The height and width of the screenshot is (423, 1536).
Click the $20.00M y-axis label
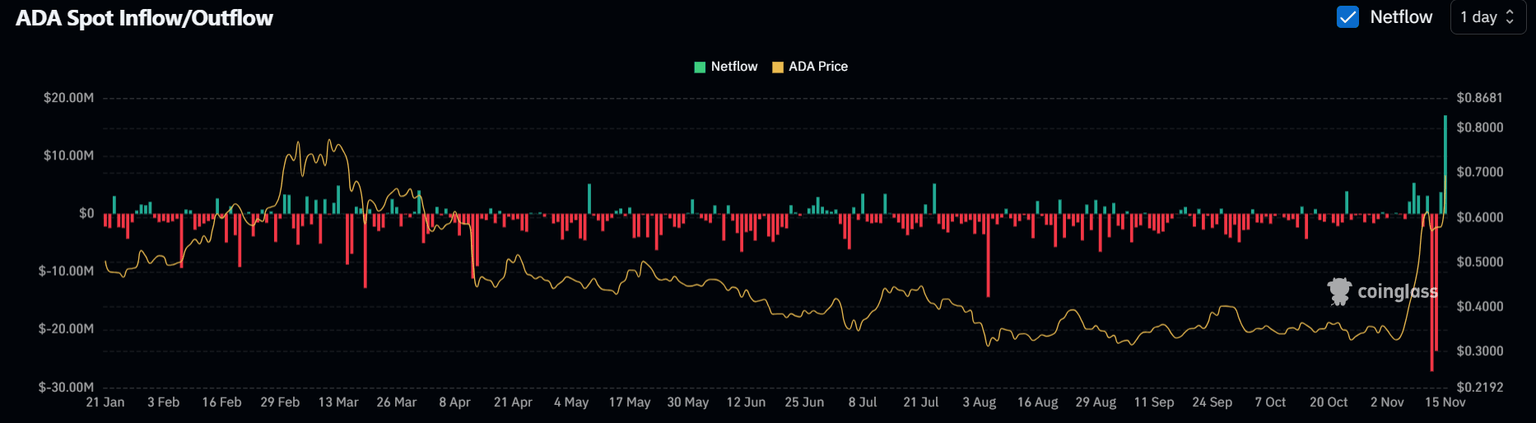click(x=69, y=98)
